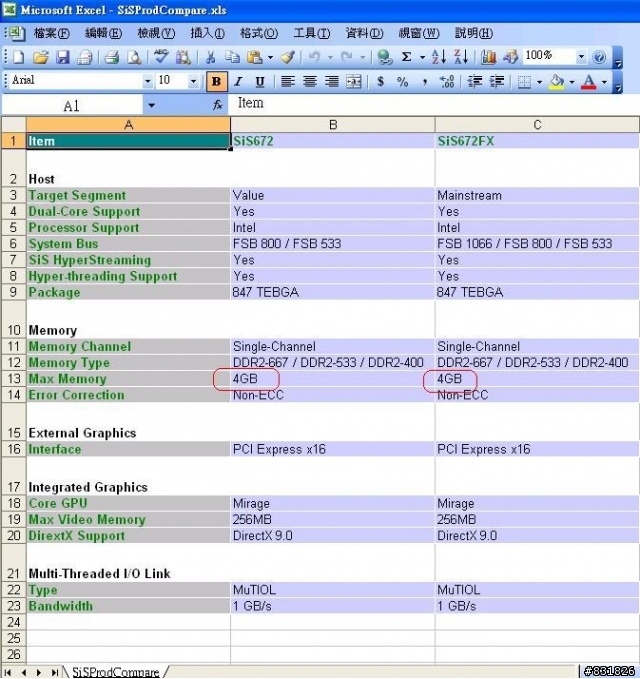The height and width of the screenshot is (679, 640).
Task: Center cell text horizontally
Action: (x=310, y=81)
